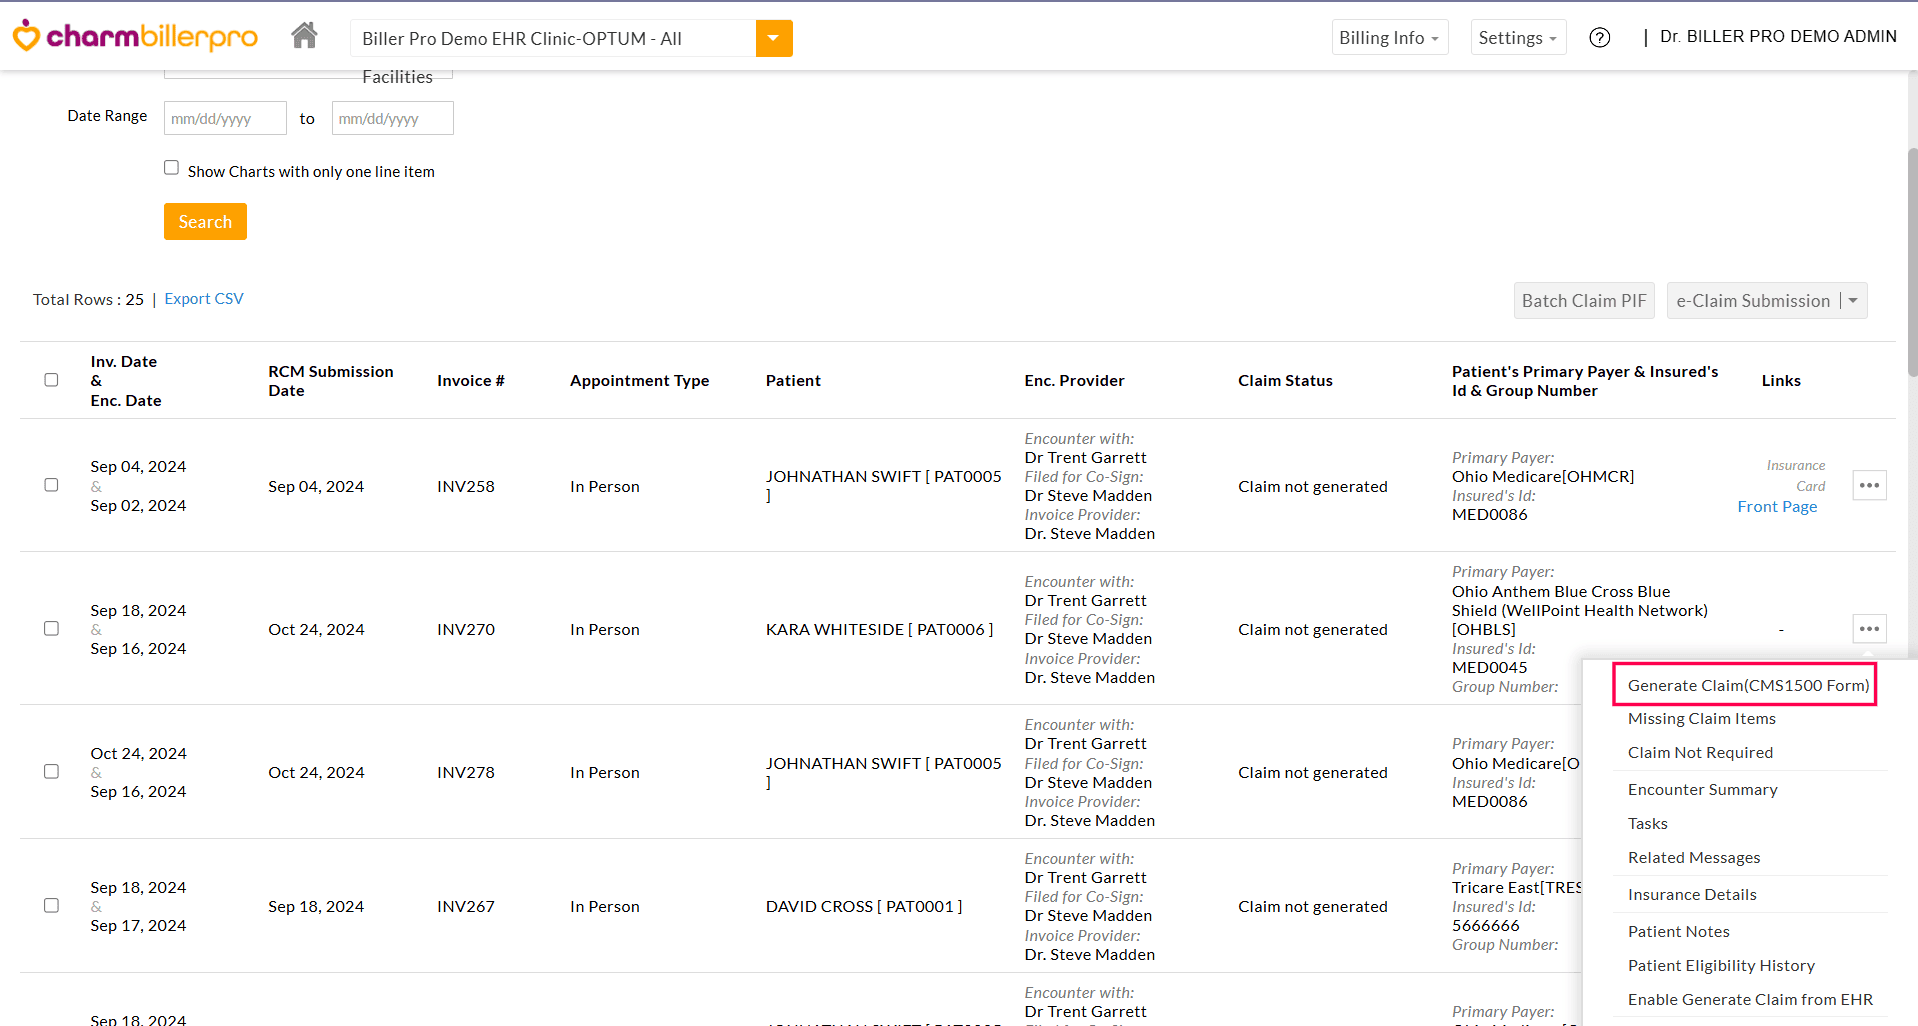1918x1026 pixels.
Task: Click invoice number INV258
Action: coord(465,487)
